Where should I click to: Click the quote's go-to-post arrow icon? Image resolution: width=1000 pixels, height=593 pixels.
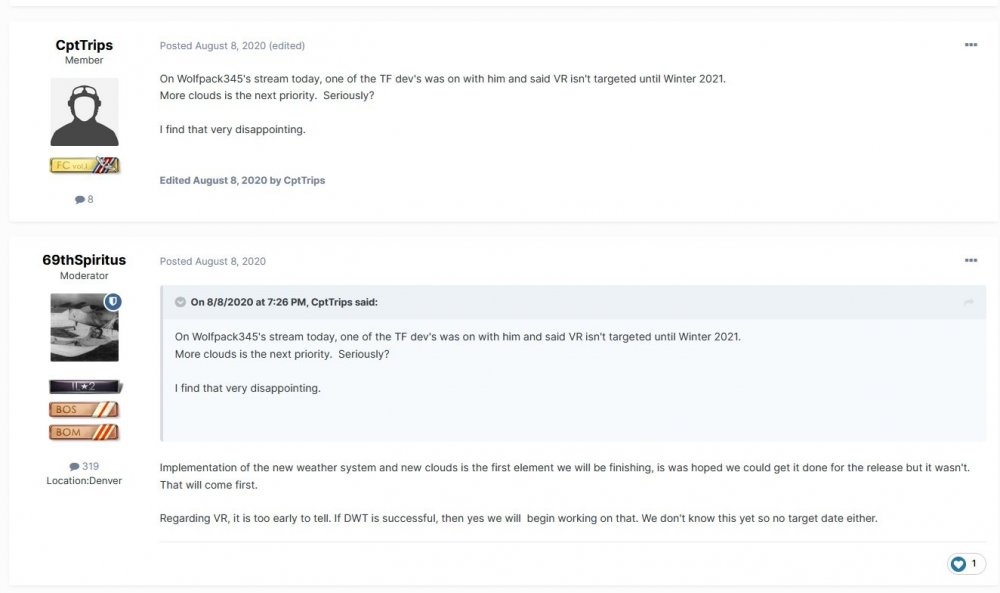point(968,302)
